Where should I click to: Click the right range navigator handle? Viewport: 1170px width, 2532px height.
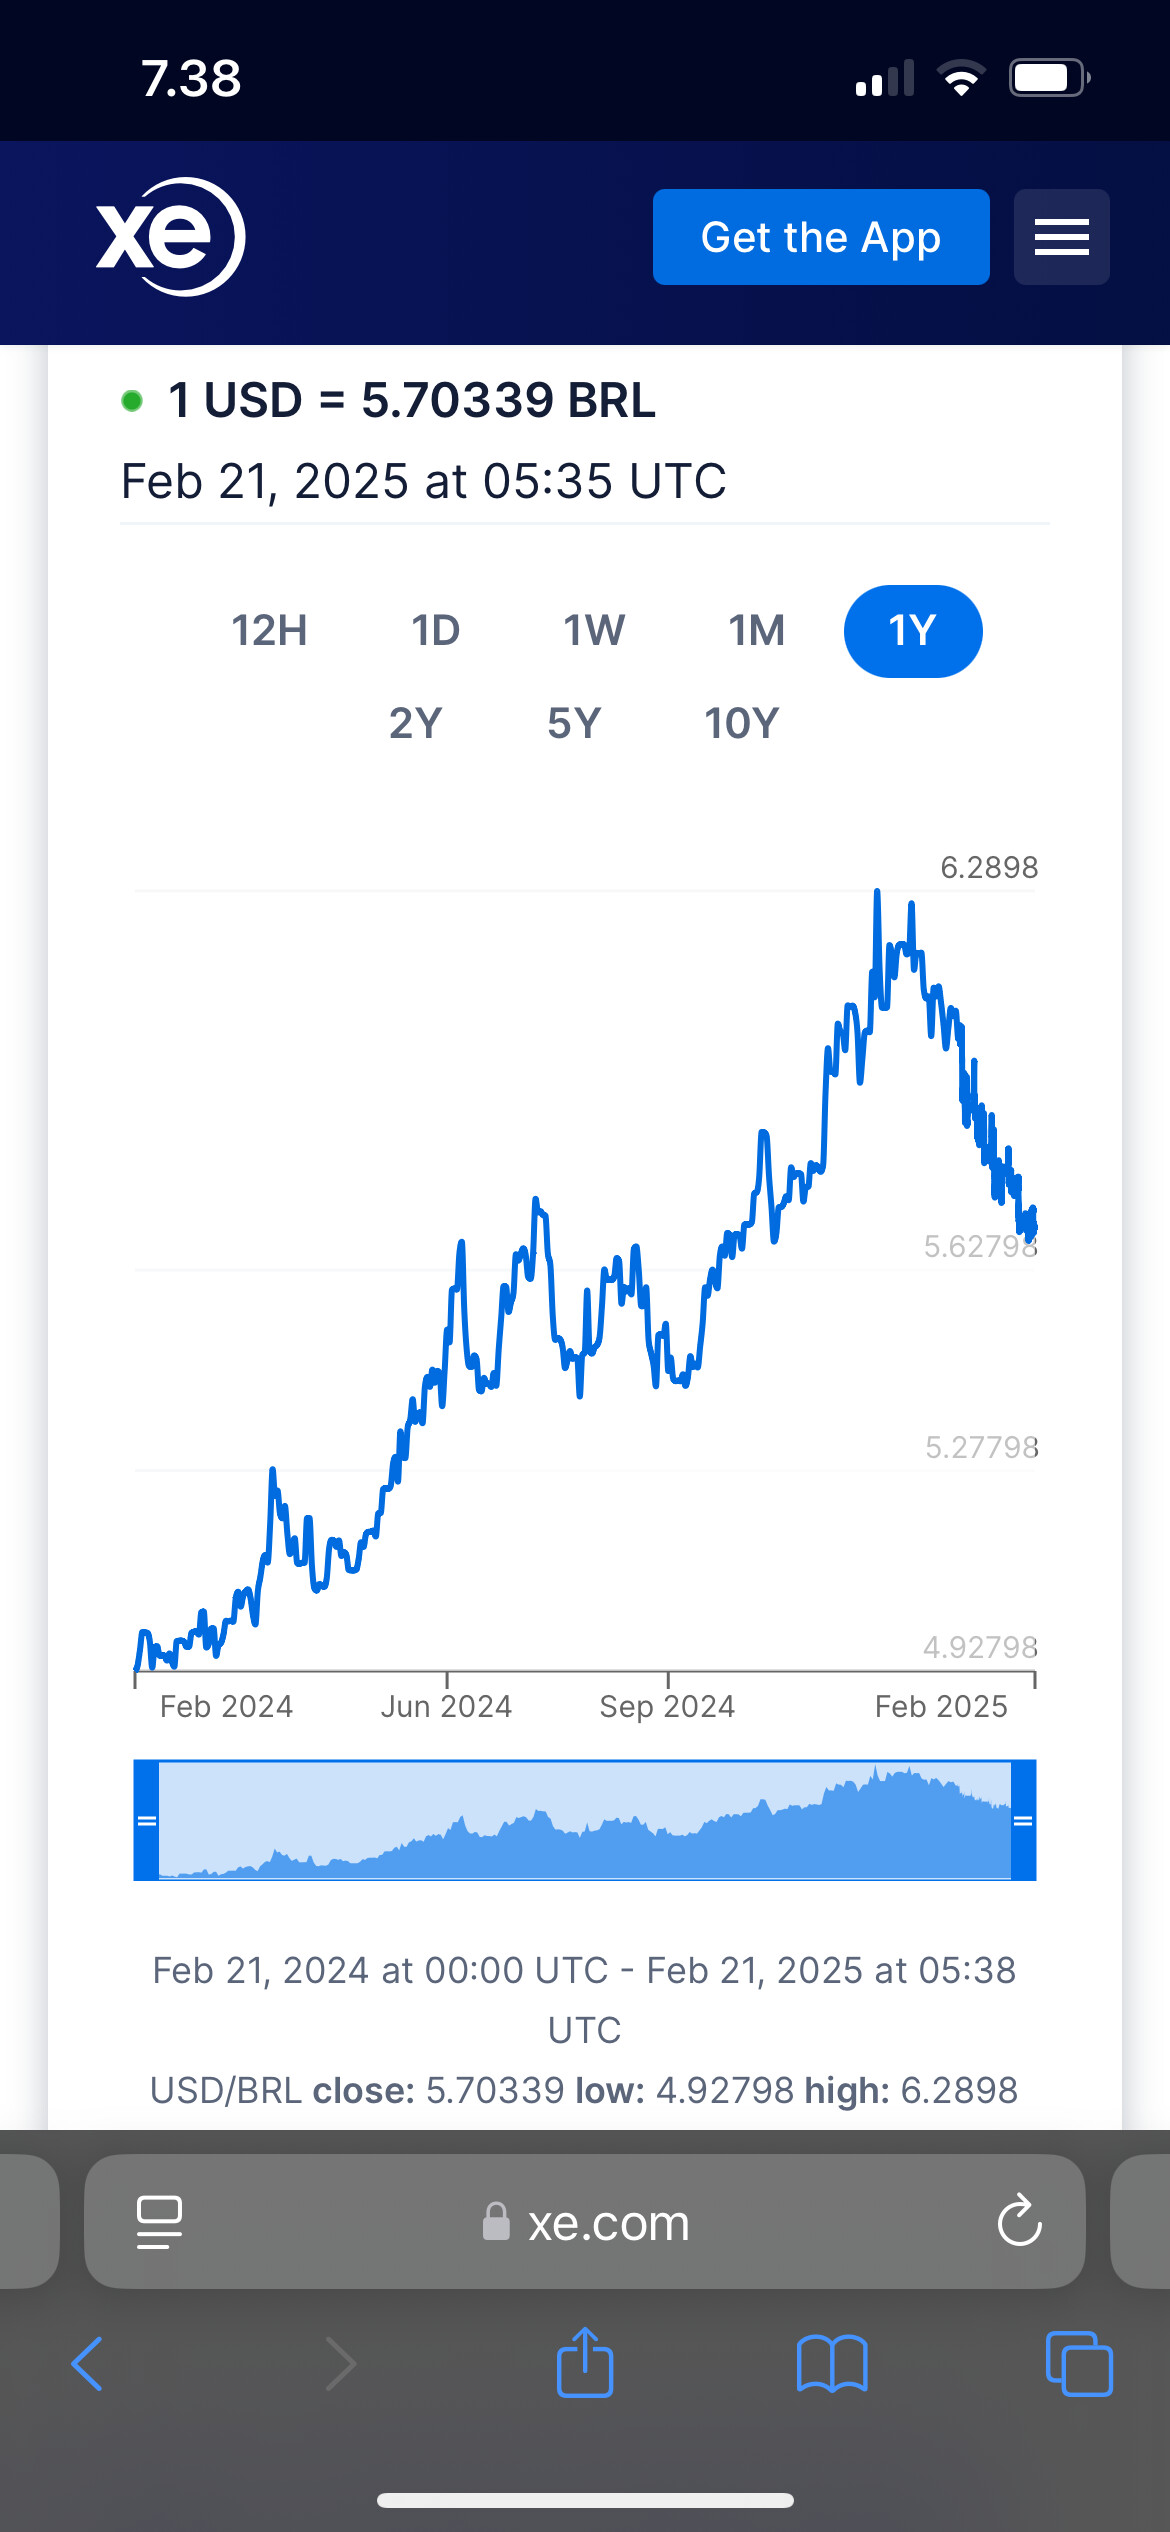coord(1023,1821)
